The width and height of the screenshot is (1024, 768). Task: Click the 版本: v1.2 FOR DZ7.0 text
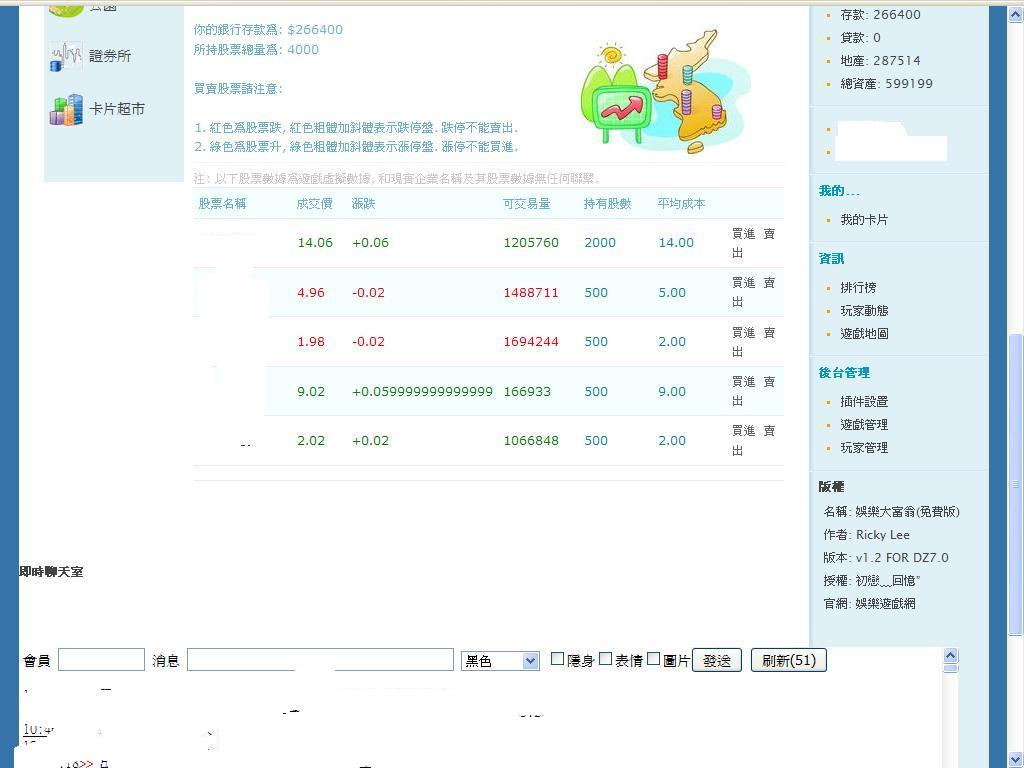(886, 558)
